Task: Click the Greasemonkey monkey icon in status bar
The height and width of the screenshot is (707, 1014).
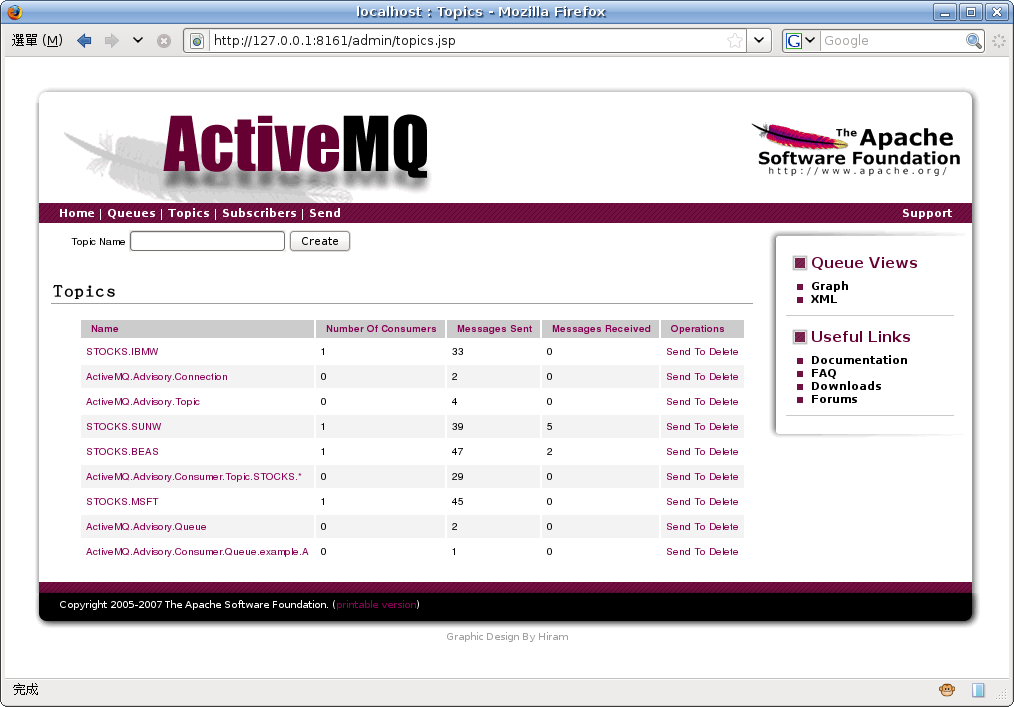Action: pyautogui.click(x=947, y=690)
